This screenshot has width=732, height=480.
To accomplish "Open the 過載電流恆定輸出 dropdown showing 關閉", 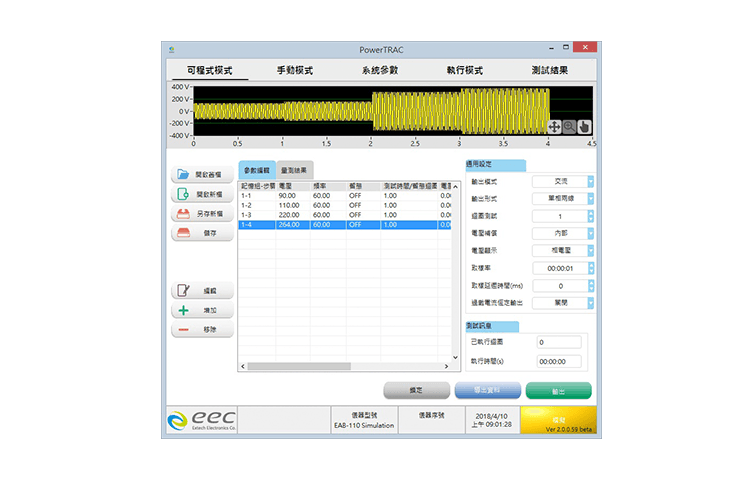I will pyautogui.click(x=591, y=303).
